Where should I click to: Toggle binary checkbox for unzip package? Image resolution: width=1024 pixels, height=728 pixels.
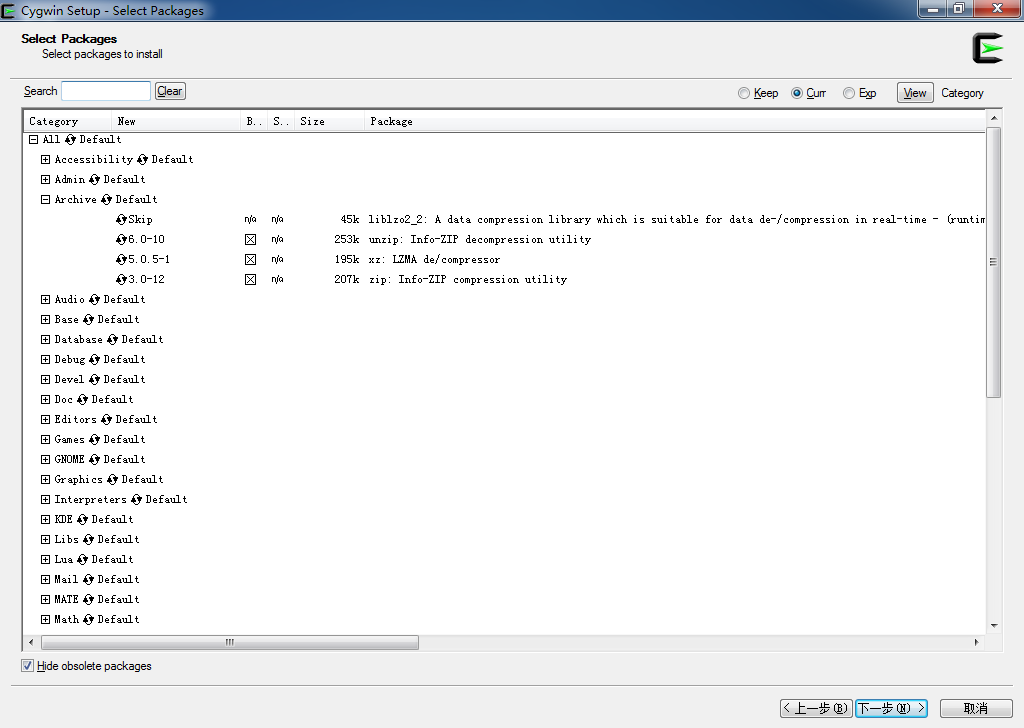coord(250,240)
